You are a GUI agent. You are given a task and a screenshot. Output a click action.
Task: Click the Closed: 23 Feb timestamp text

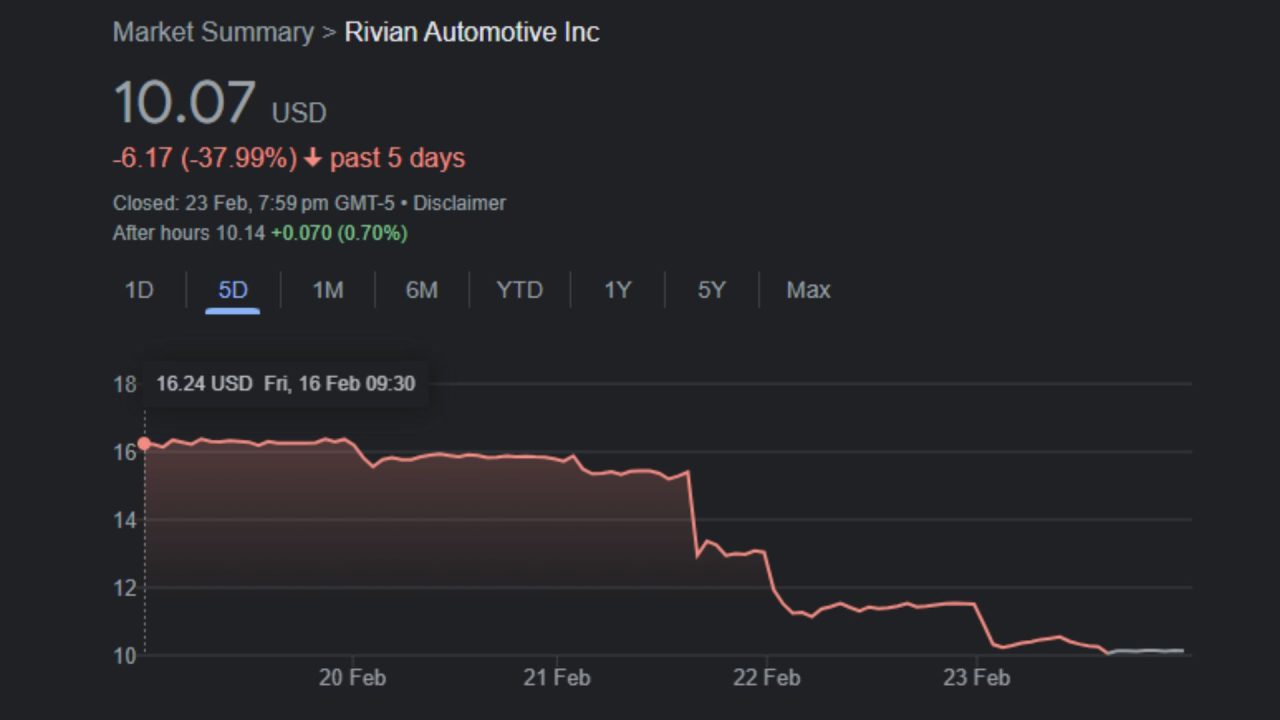point(255,203)
